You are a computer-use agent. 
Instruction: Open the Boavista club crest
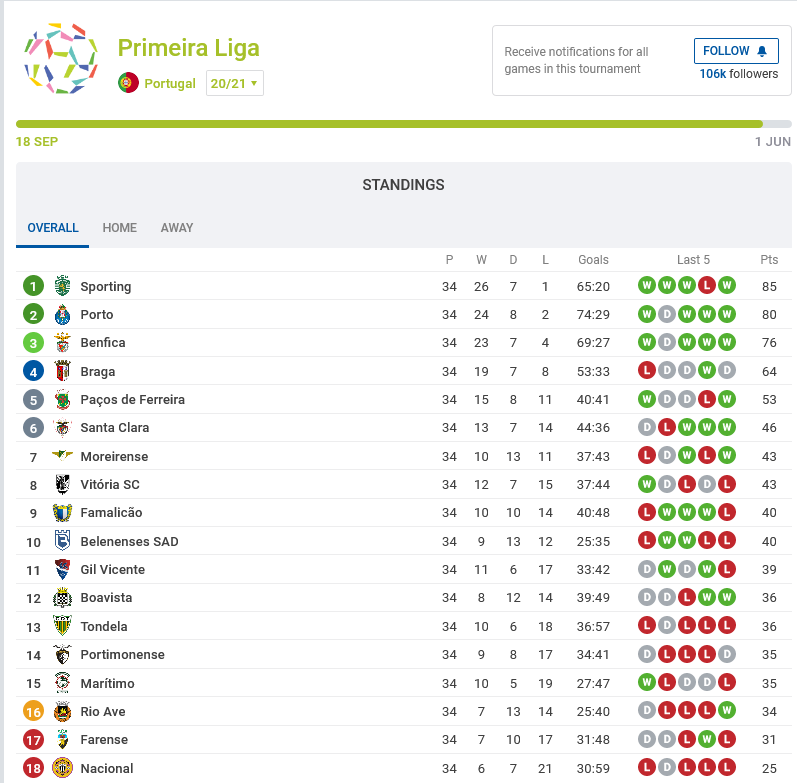63,597
